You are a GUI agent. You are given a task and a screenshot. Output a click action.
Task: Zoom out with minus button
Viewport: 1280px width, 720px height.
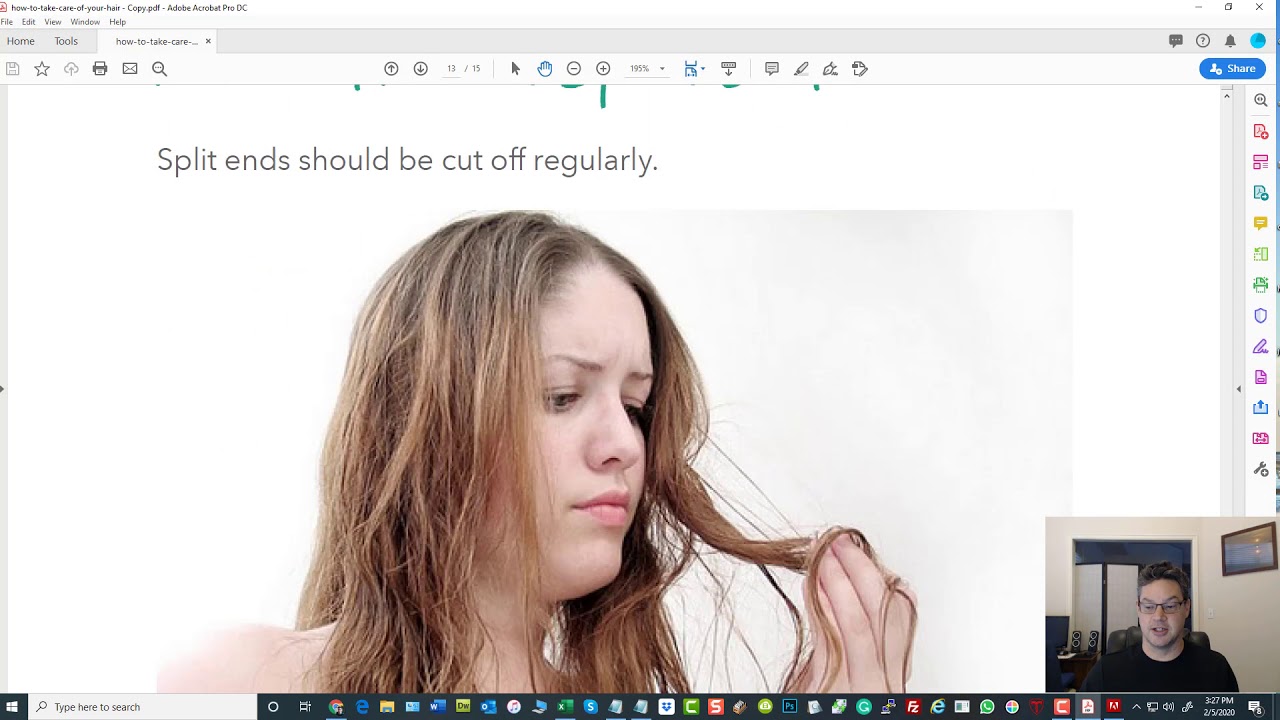574,69
